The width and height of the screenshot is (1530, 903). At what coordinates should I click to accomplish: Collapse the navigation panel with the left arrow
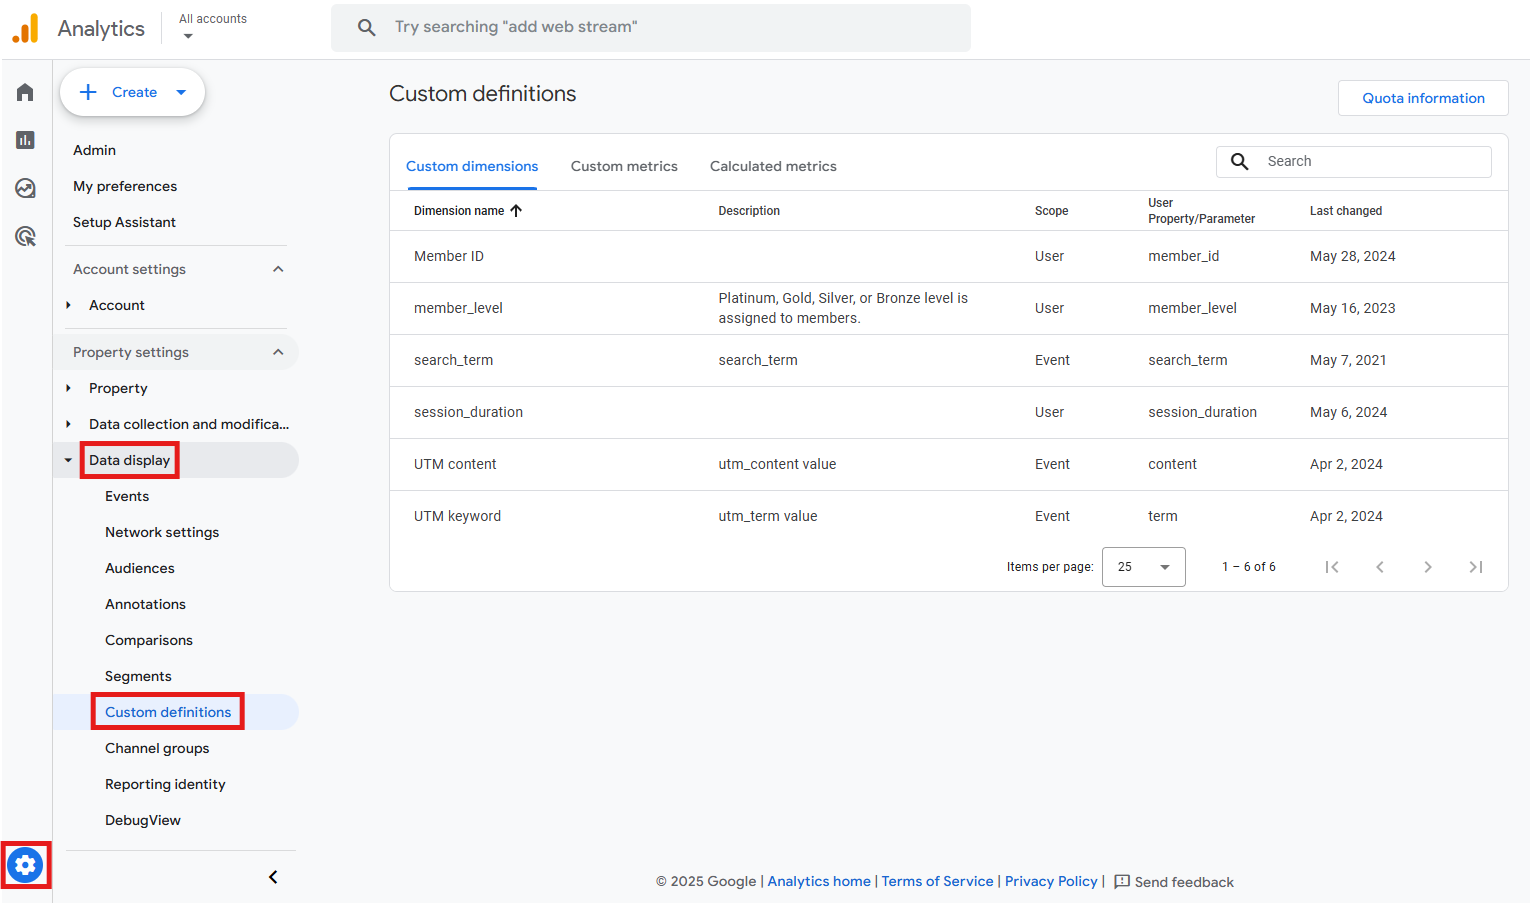[273, 877]
